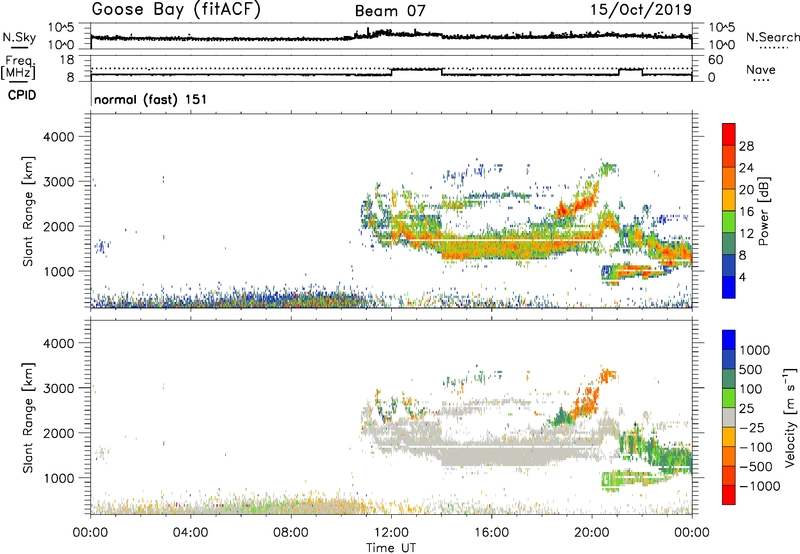800x554 pixels.
Task: Click the 'Nave' legend label
Action: pyautogui.click(x=761, y=69)
